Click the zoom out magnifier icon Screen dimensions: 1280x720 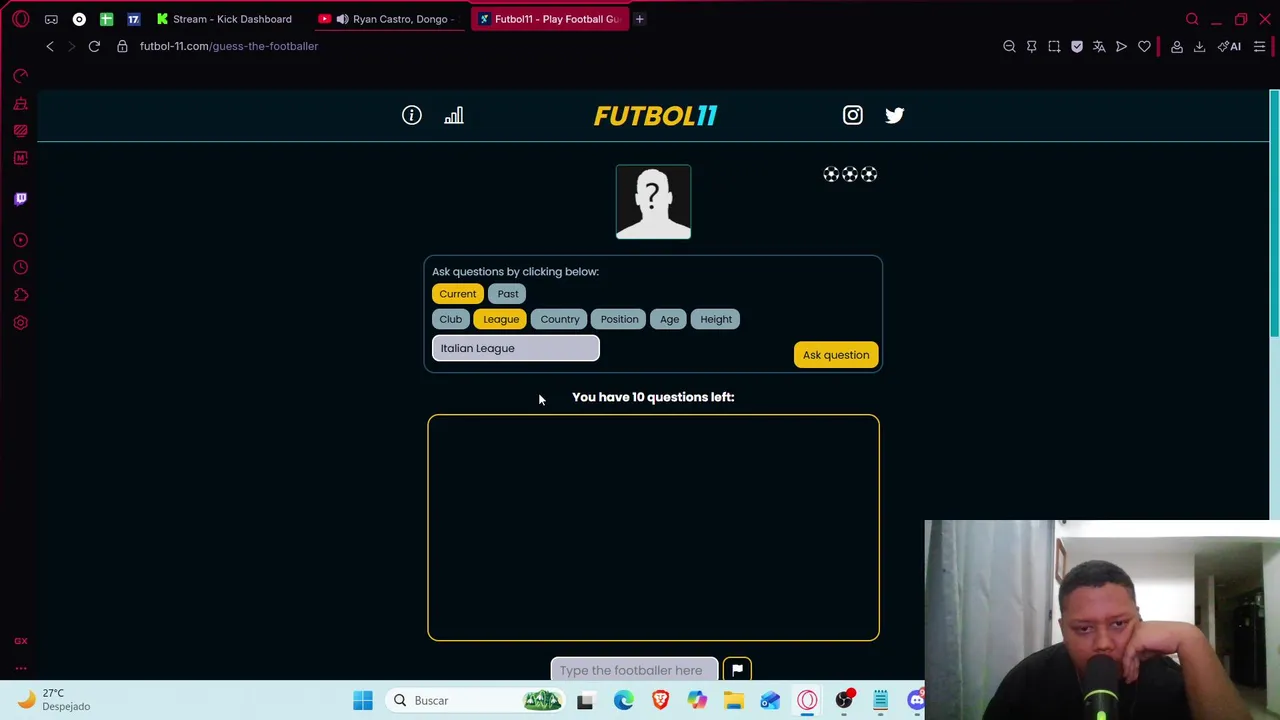pyautogui.click(x=1009, y=46)
